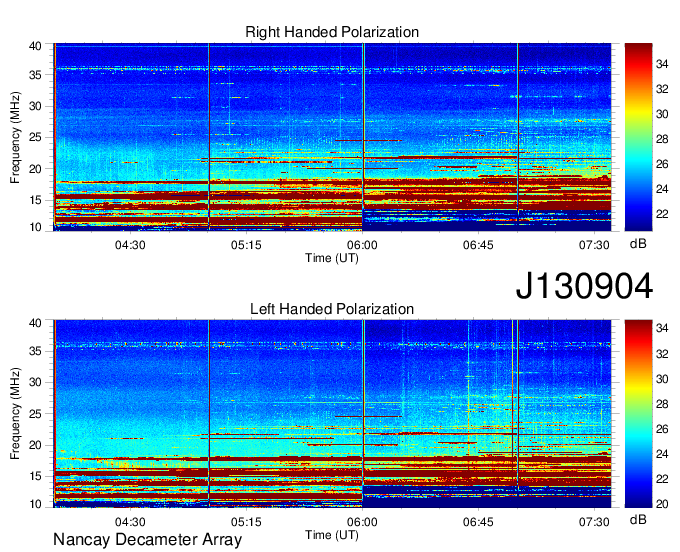The image size is (680, 552).
Task: Click the dB unit label under upper colorbar
Action: coord(638,244)
